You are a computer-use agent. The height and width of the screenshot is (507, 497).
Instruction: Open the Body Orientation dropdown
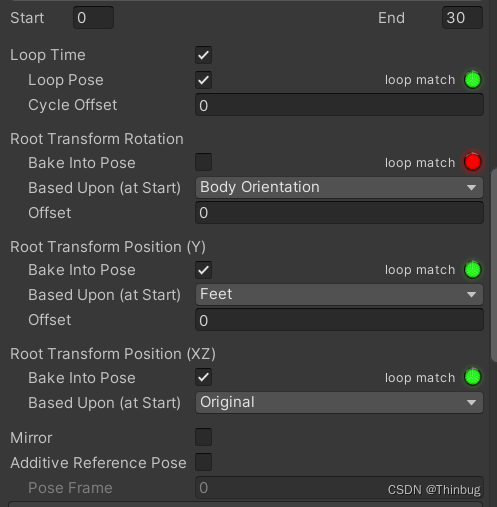[x=339, y=187]
